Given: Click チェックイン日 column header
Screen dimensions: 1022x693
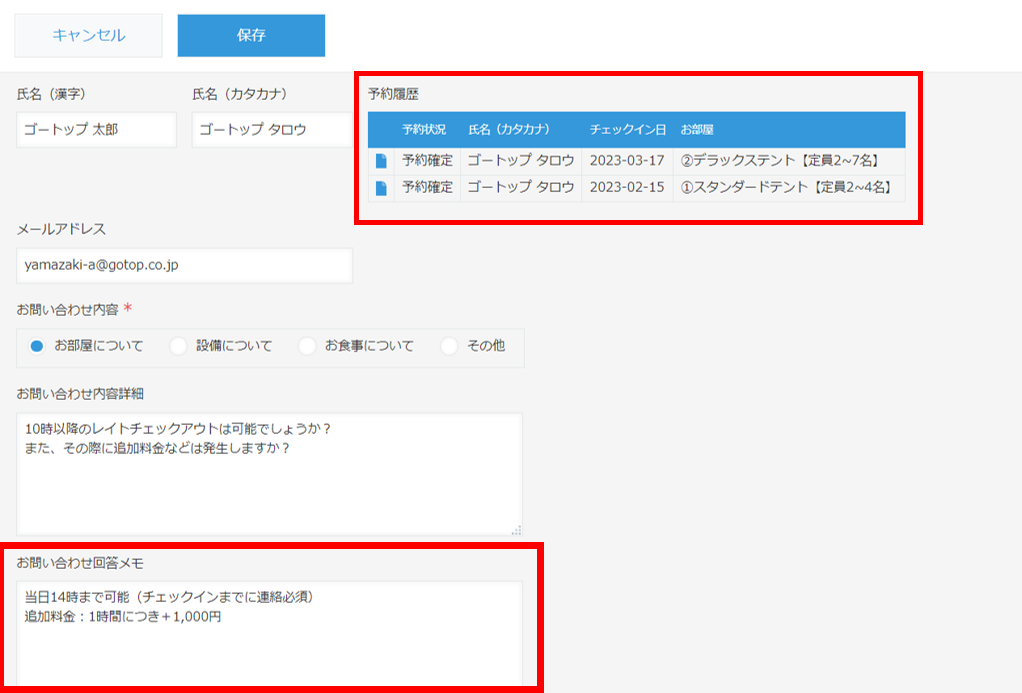Looking at the screenshot, I should tap(628, 130).
